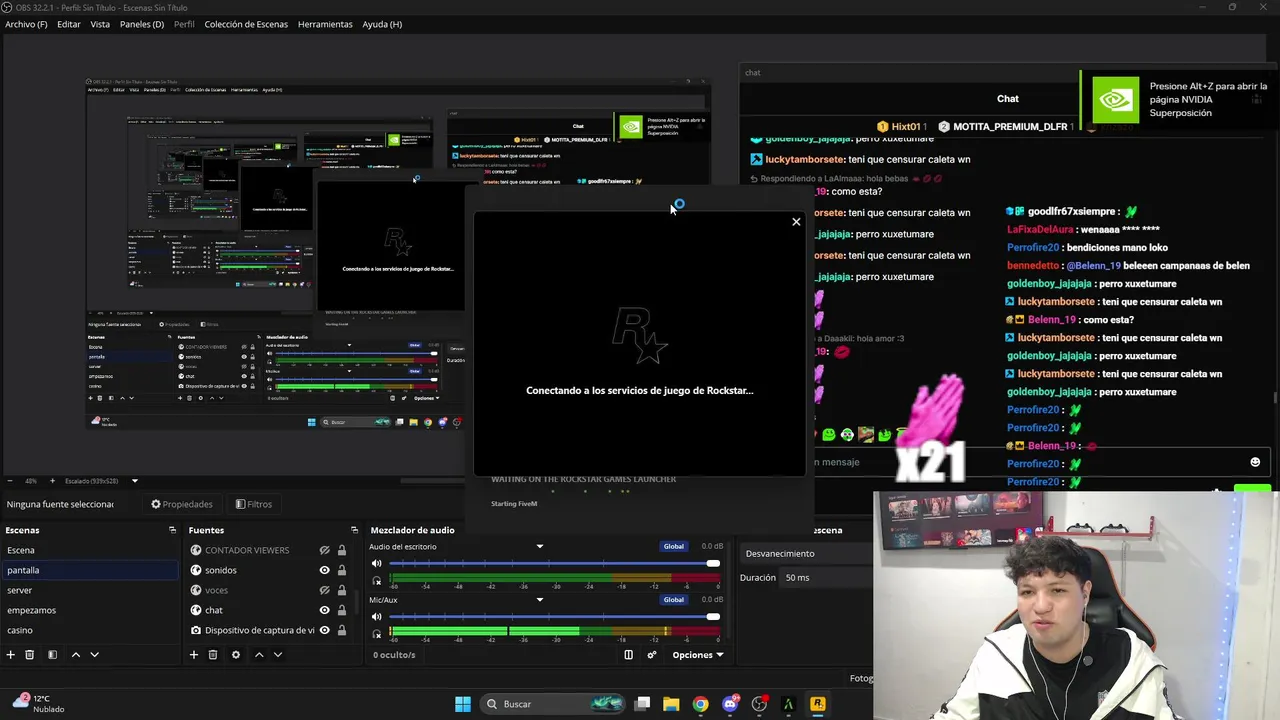Toggle monitoring headphone icon for Mic/Aux
This screenshot has width=1280, height=720.
point(377,633)
